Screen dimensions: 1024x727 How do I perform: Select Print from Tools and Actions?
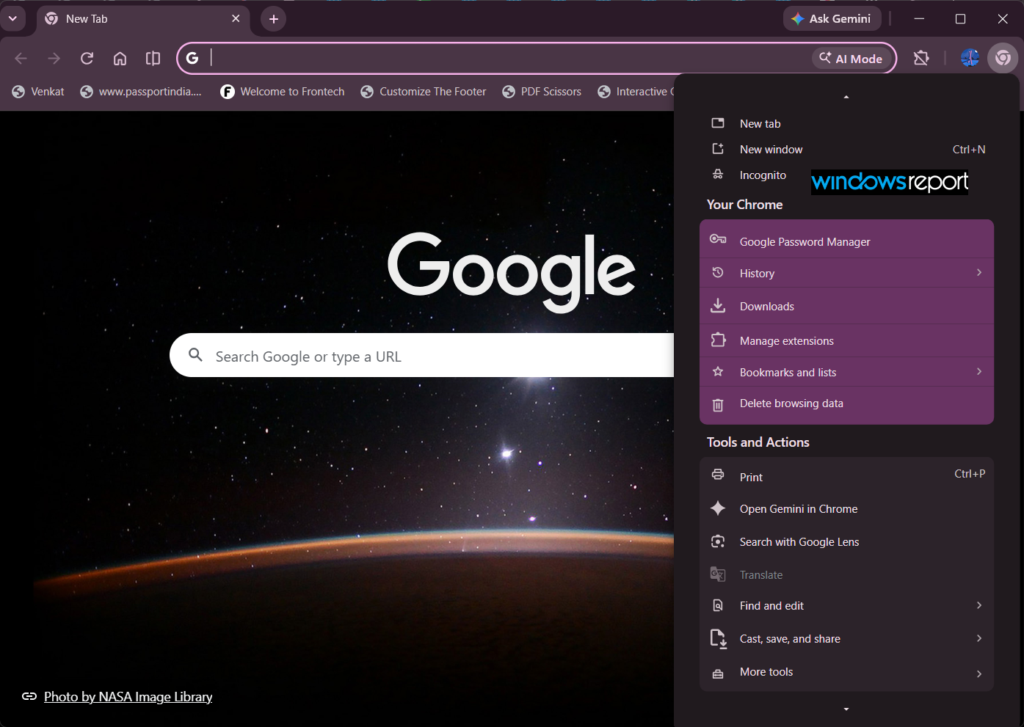coord(846,476)
